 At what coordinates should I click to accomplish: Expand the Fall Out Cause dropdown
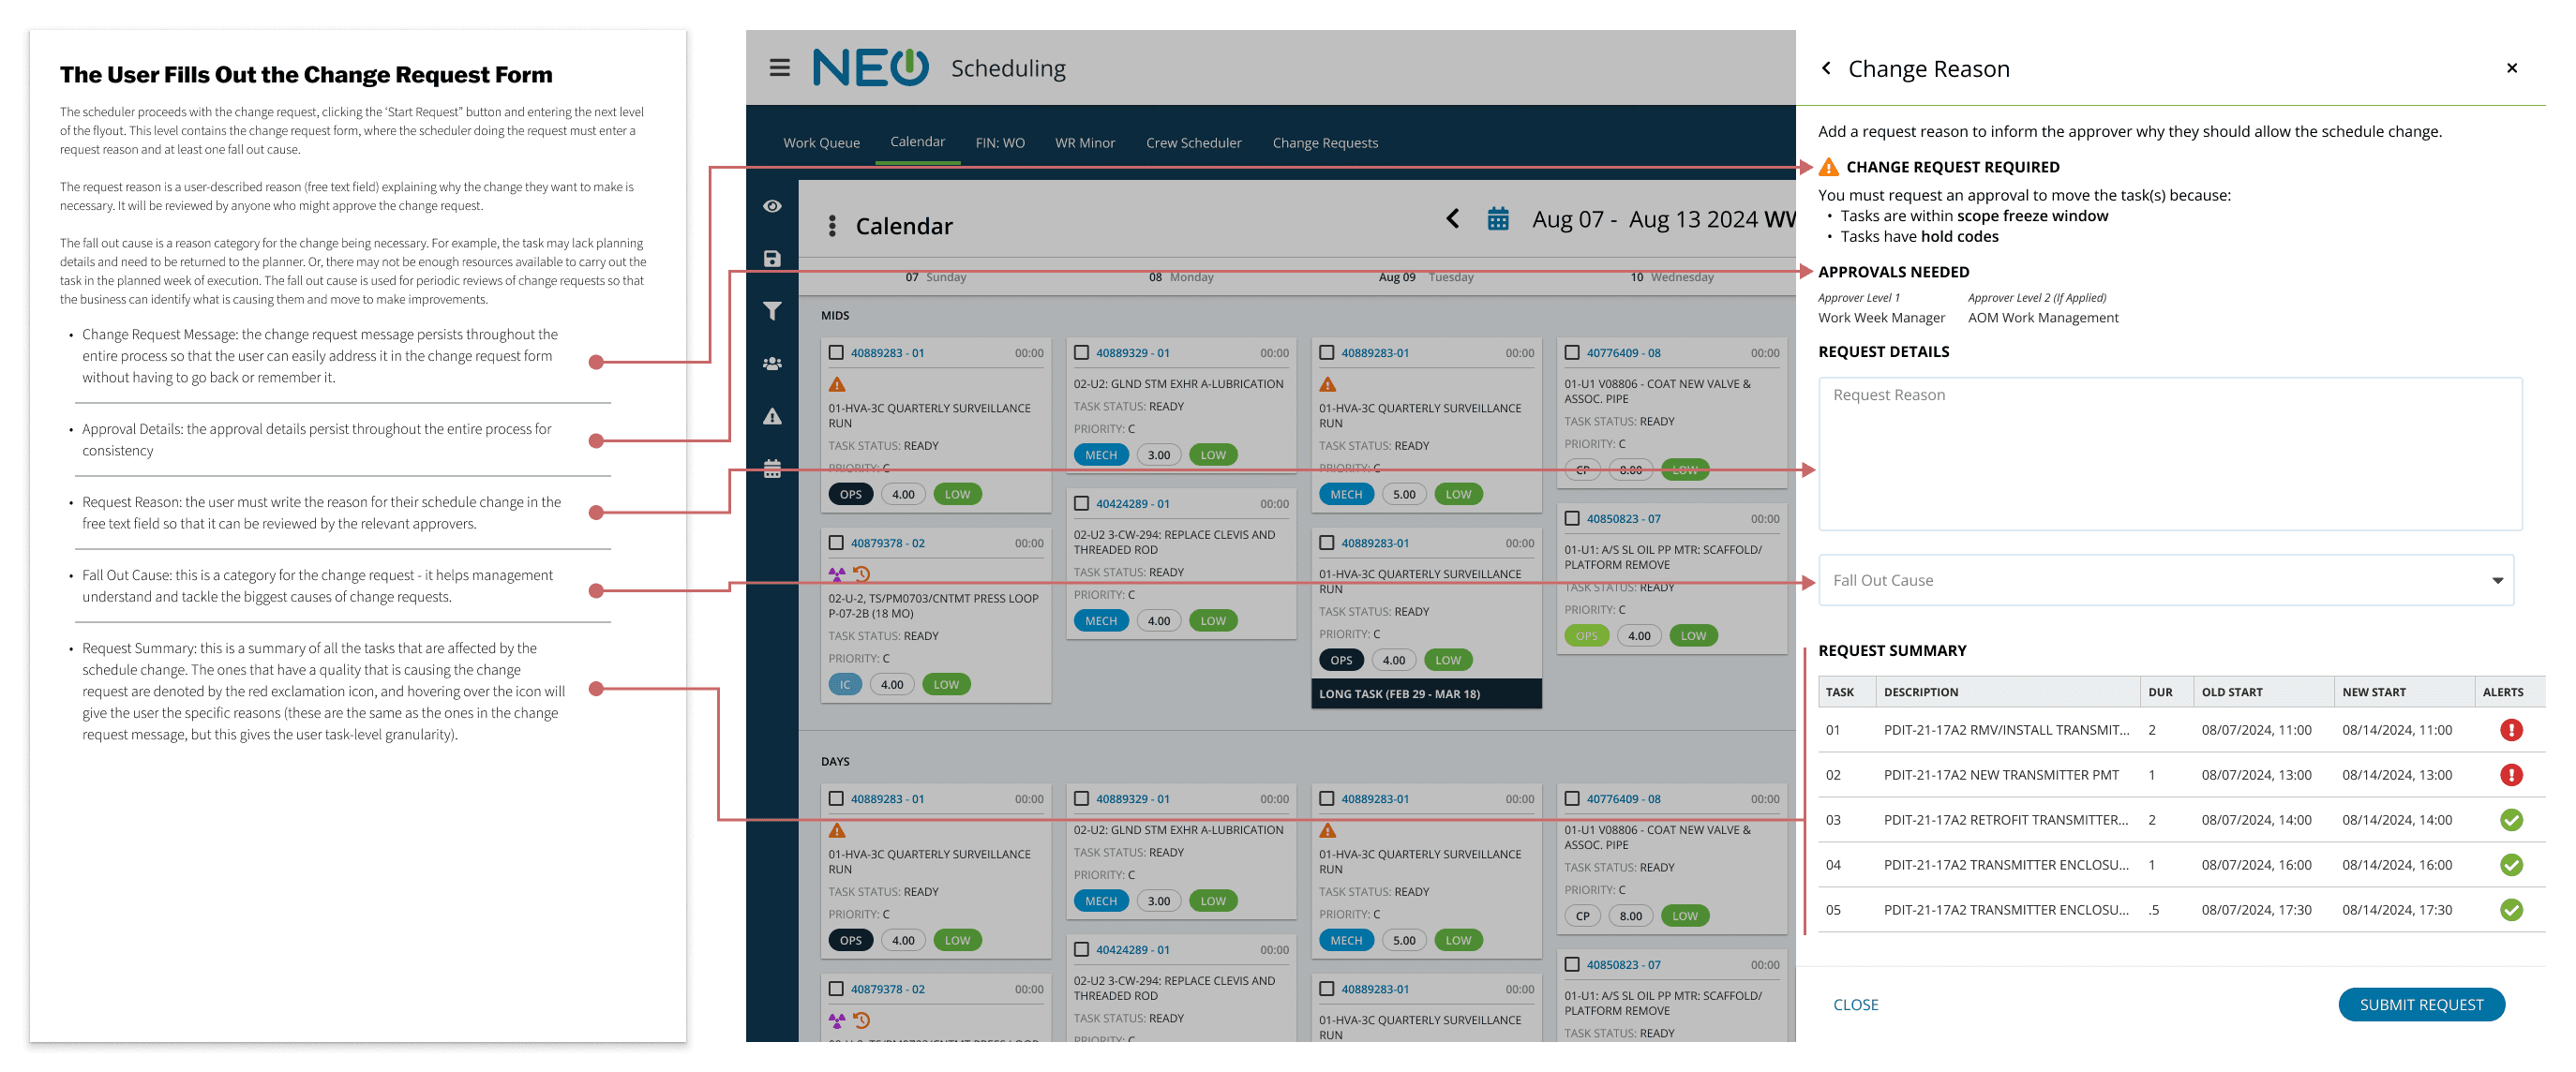point(2165,580)
